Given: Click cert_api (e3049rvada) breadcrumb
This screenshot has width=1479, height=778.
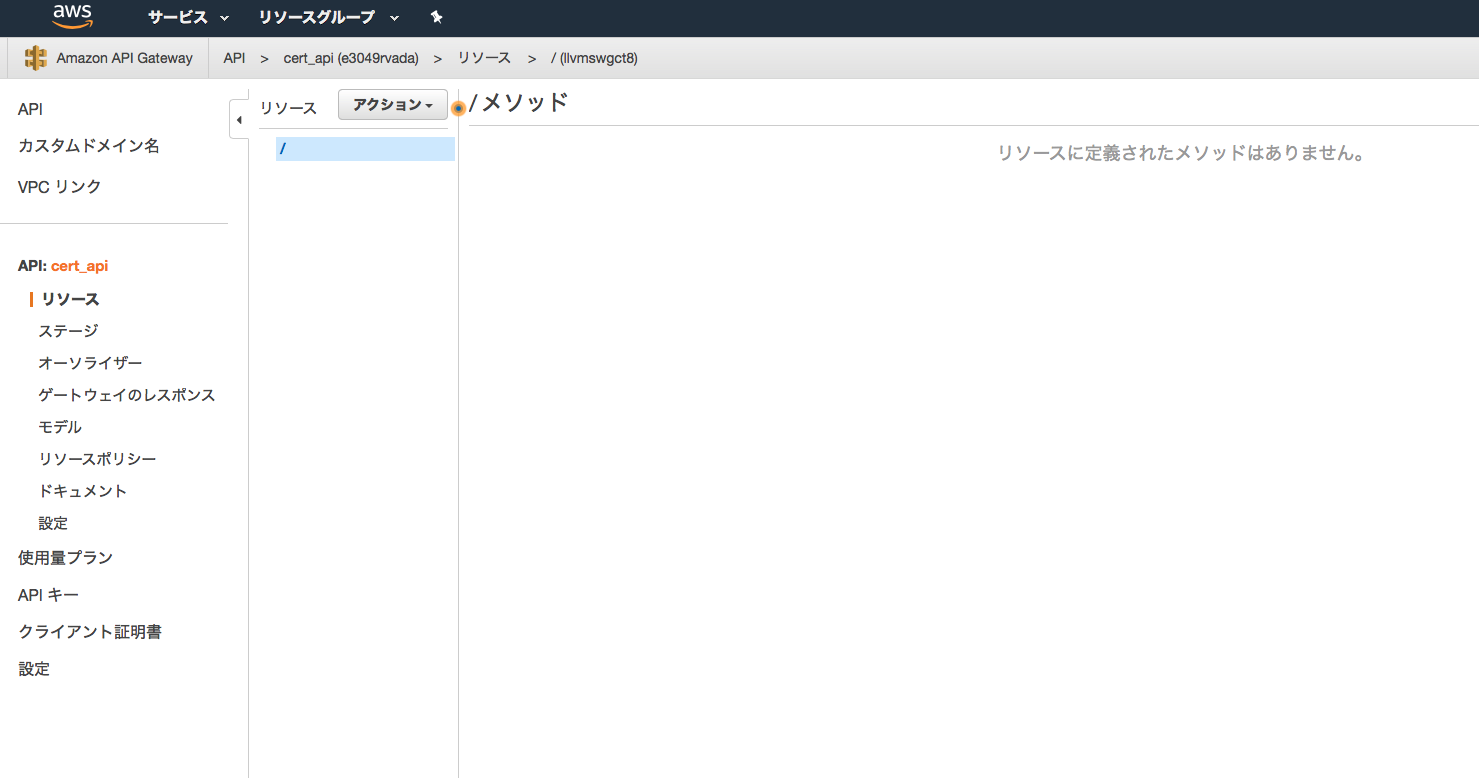Looking at the screenshot, I should 351,58.
